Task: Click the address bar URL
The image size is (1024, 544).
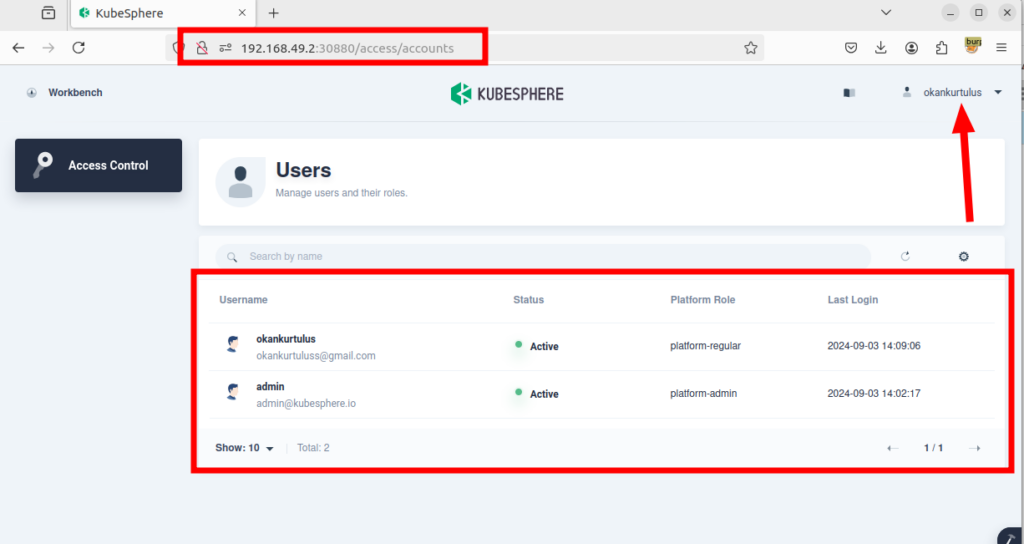Action: [347, 48]
